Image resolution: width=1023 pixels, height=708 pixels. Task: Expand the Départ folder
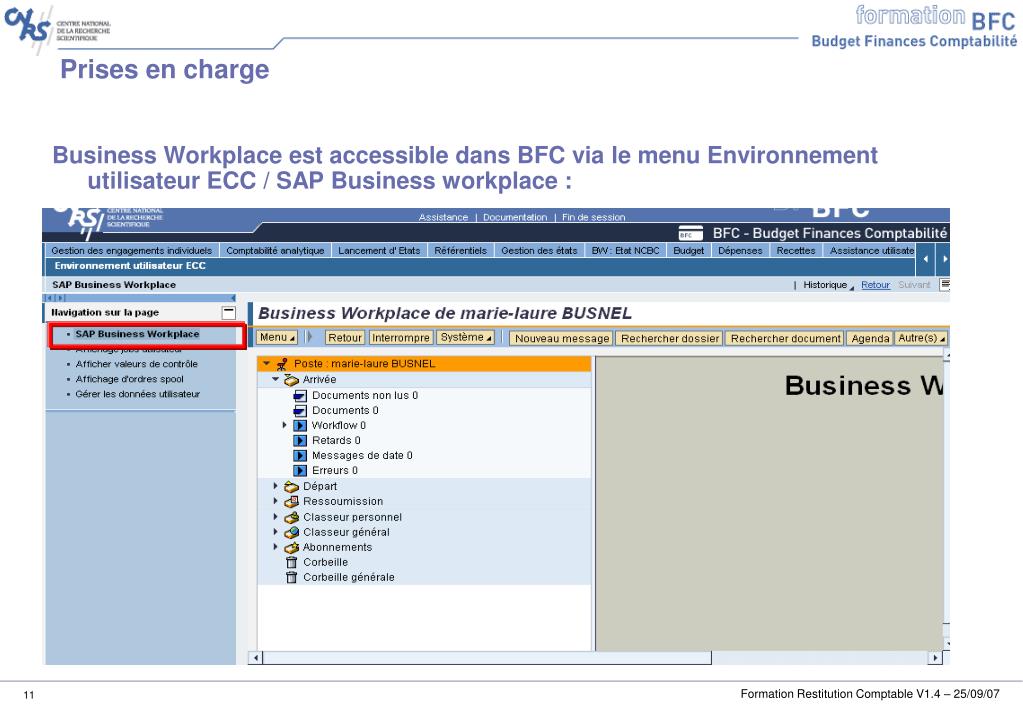[x=275, y=486]
